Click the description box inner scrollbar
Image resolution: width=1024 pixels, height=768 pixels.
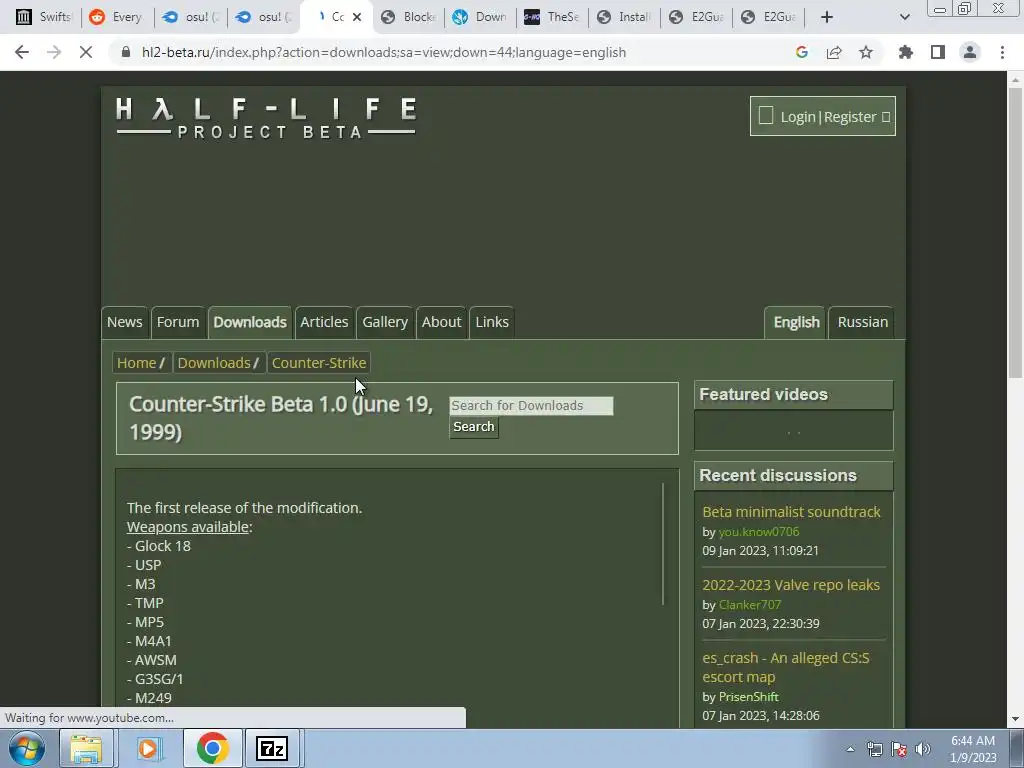coord(663,544)
